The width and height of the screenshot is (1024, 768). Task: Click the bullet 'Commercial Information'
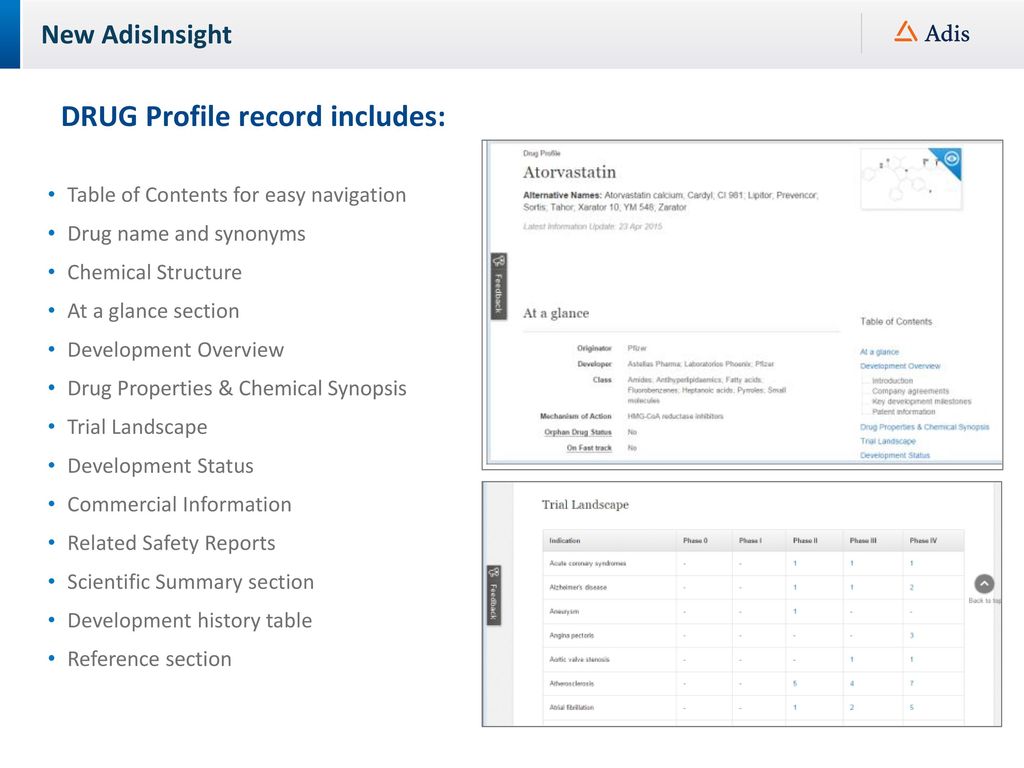click(x=179, y=504)
